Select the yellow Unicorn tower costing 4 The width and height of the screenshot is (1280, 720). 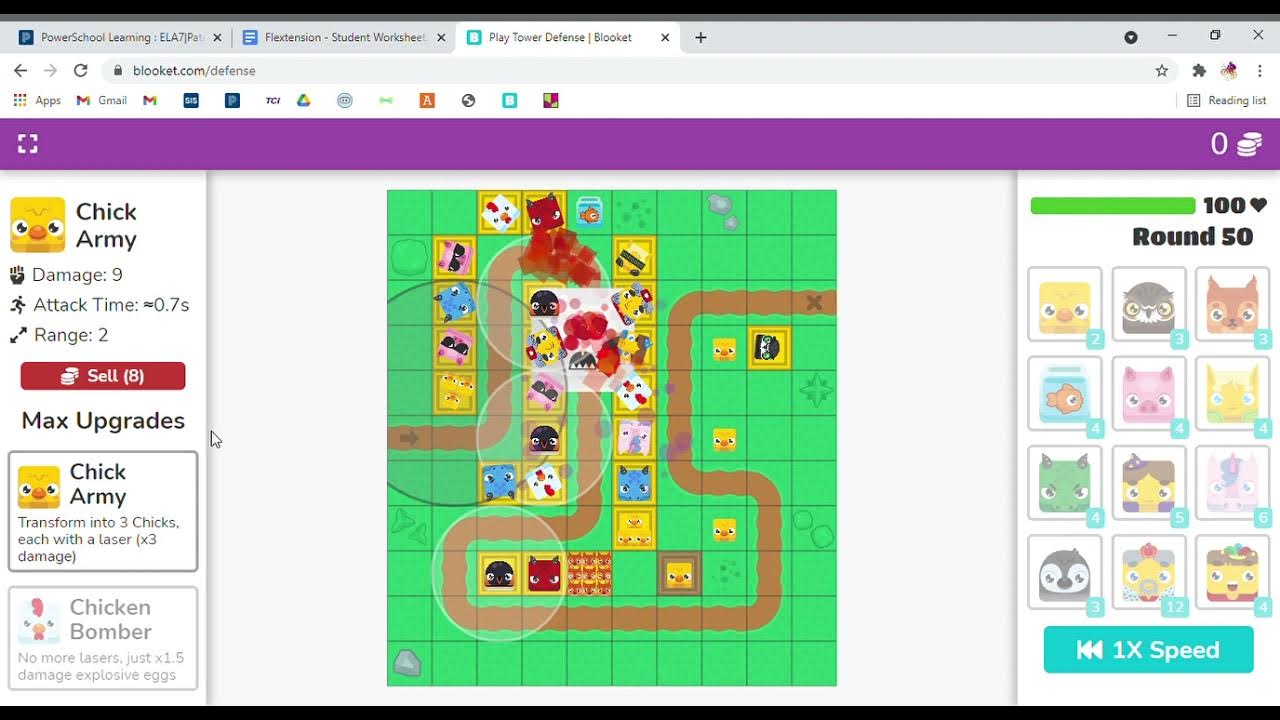pyautogui.click(x=1232, y=394)
